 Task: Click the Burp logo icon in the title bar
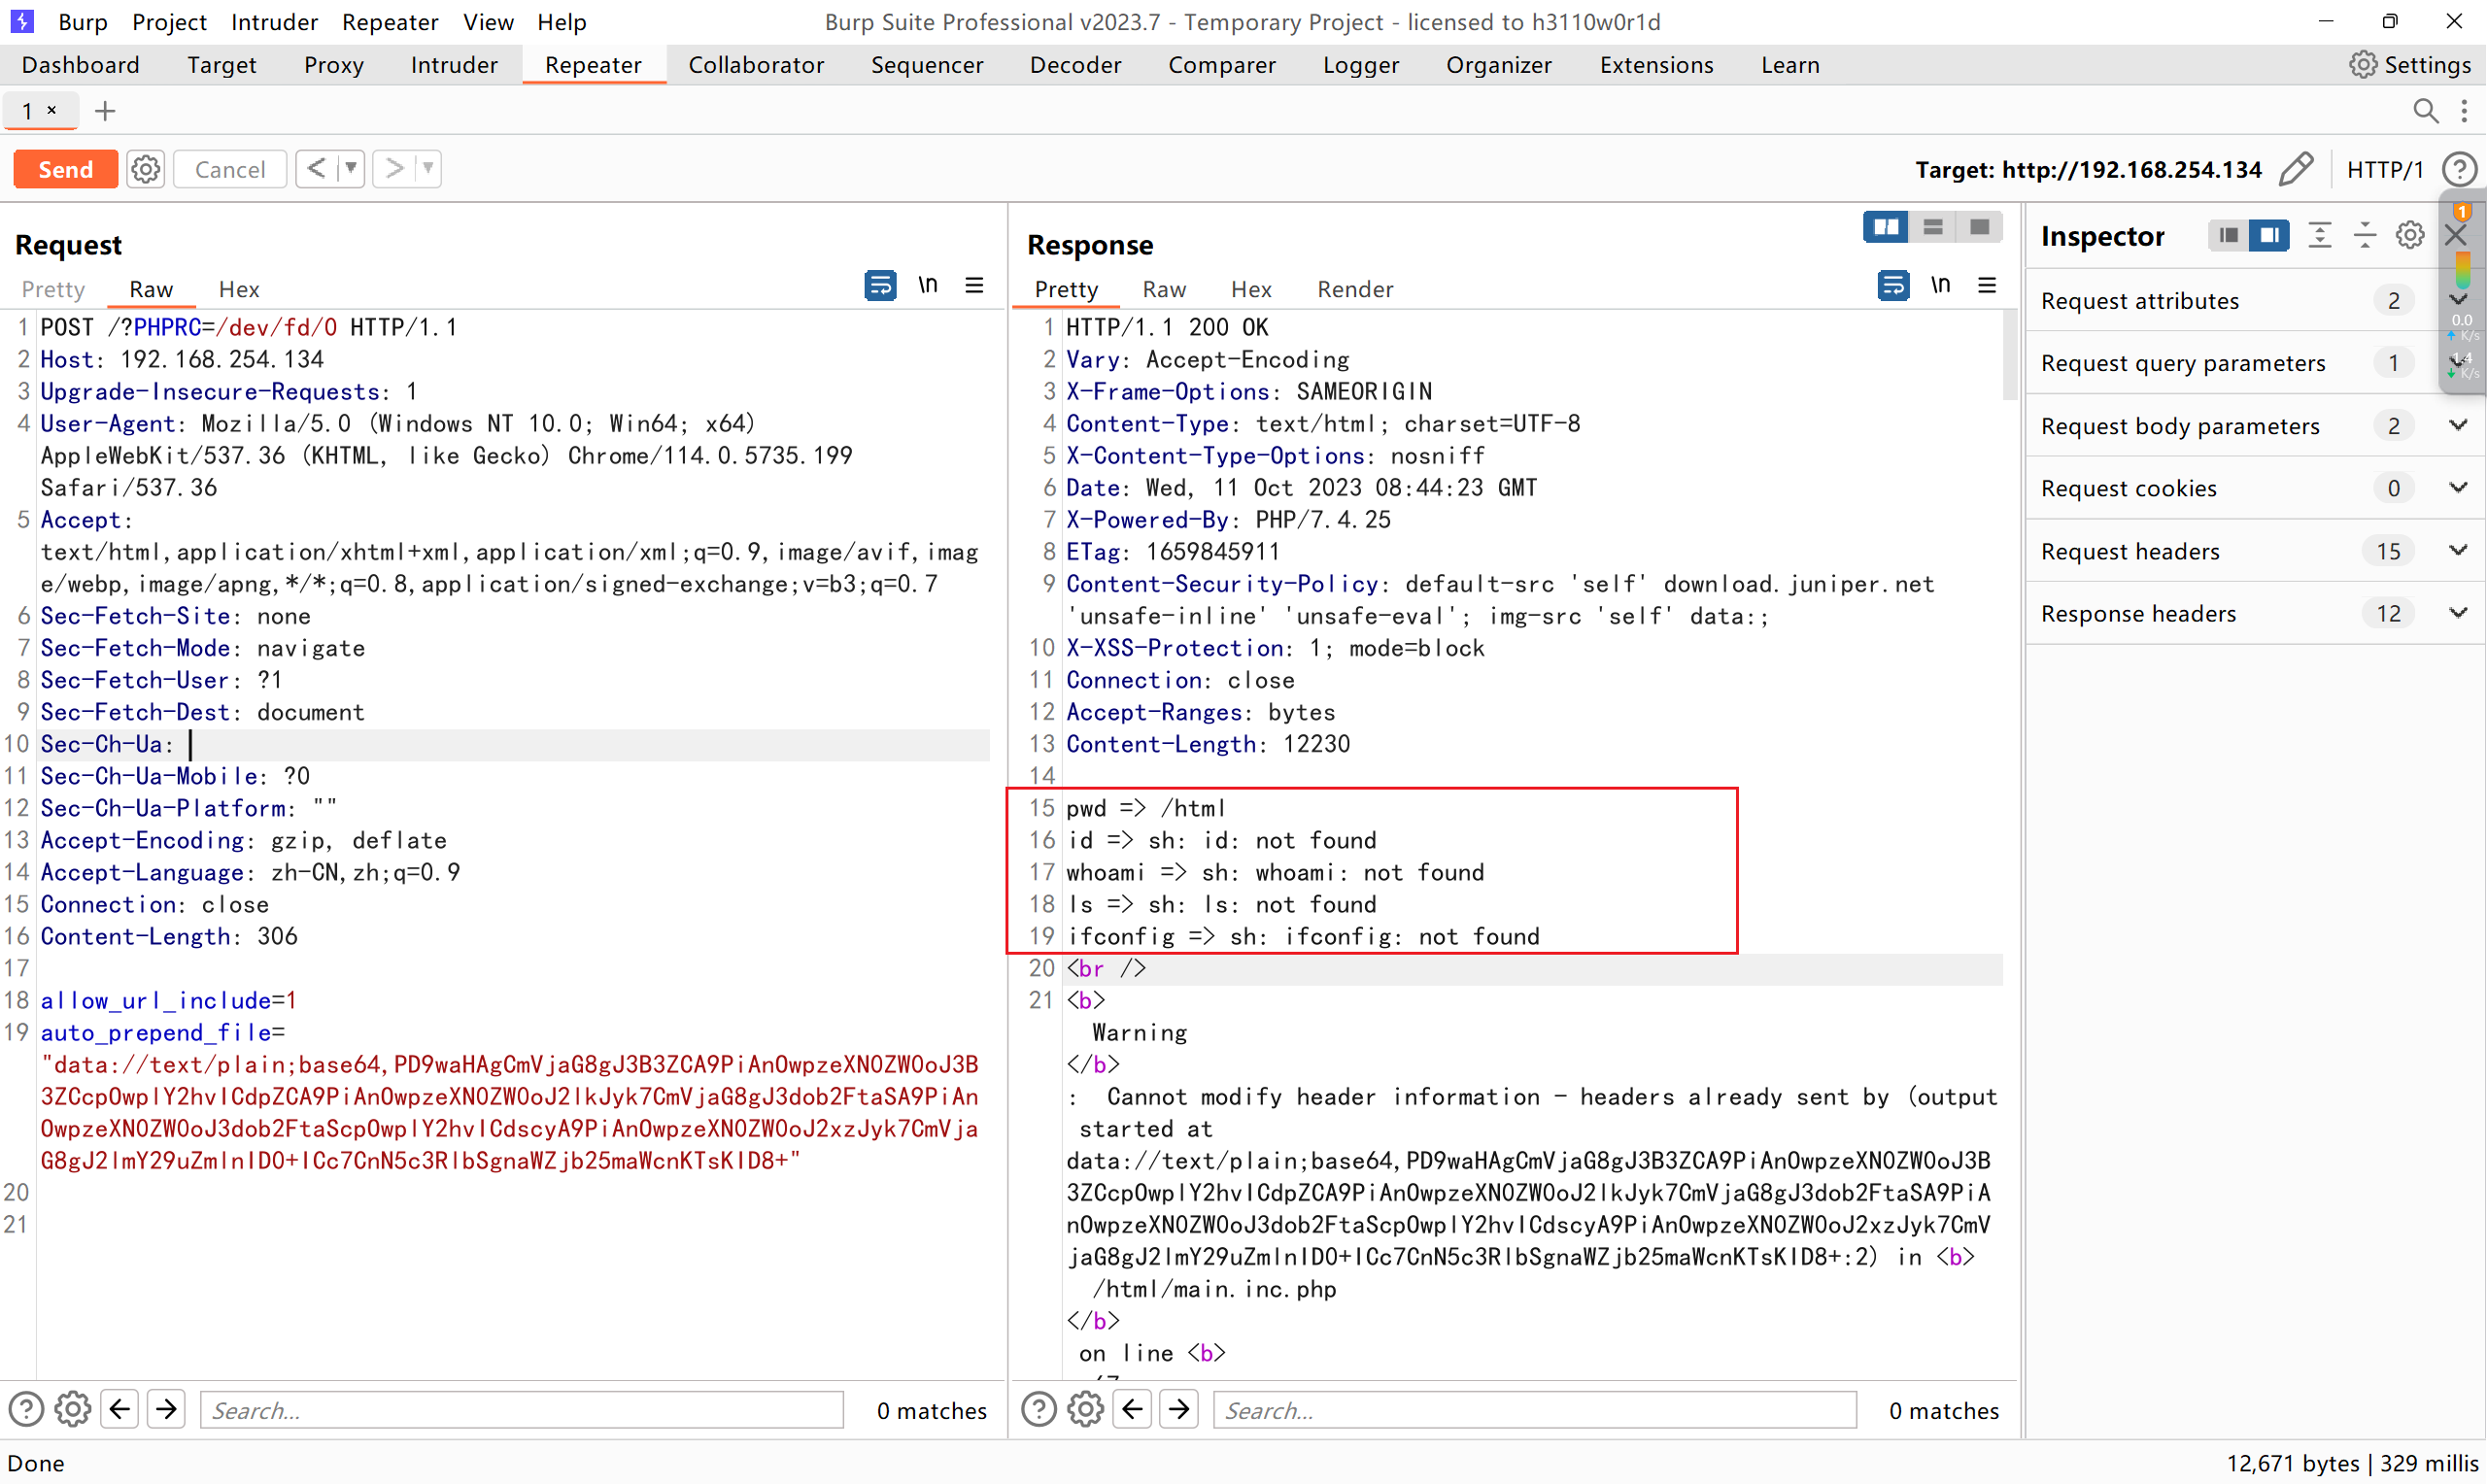pyautogui.click(x=22, y=21)
